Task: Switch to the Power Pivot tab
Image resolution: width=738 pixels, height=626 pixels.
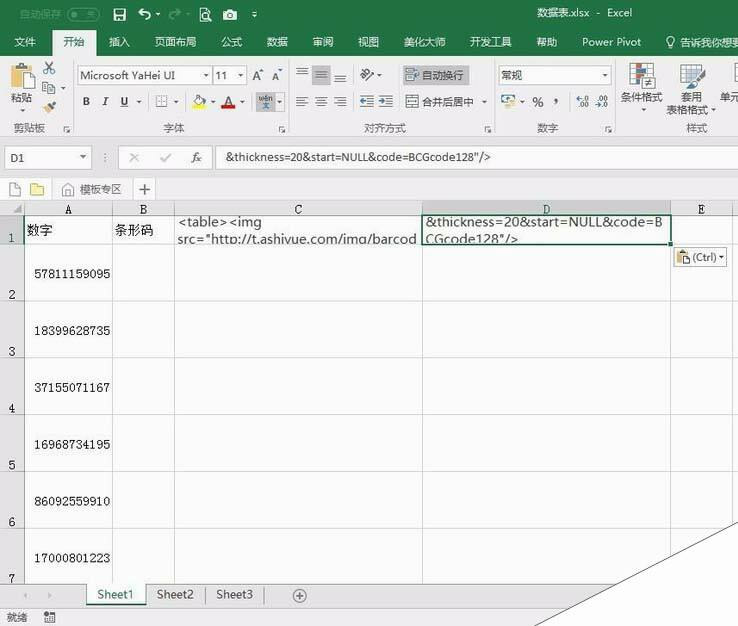Action: tap(611, 42)
